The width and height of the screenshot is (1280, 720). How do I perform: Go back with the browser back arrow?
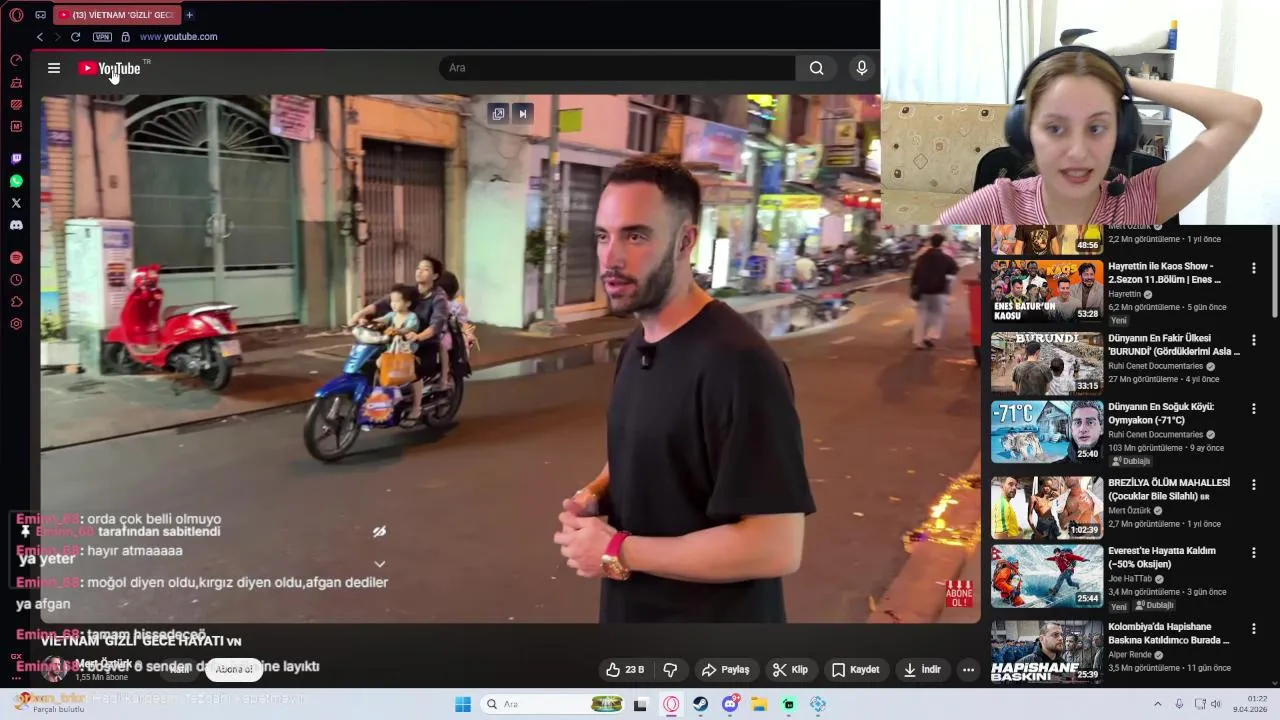40,37
